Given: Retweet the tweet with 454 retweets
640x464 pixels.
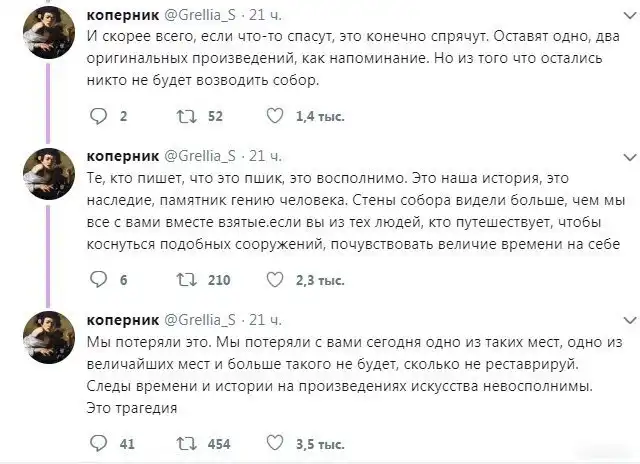Looking at the screenshot, I should point(187,444).
